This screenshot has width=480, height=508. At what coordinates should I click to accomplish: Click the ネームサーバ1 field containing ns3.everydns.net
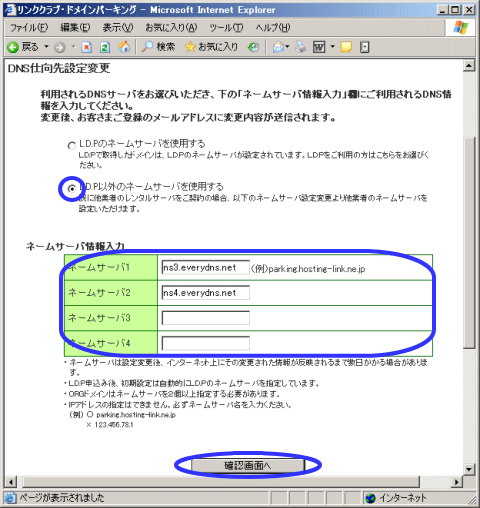[206, 267]
